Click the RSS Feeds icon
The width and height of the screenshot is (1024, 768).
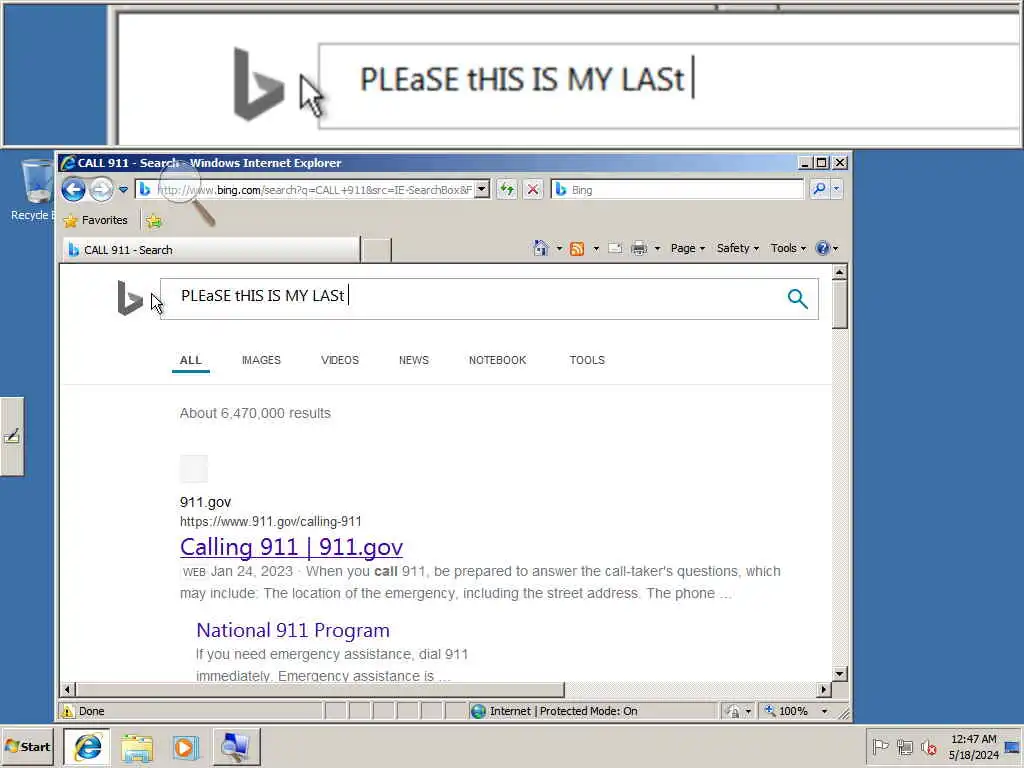pos(577,248)
